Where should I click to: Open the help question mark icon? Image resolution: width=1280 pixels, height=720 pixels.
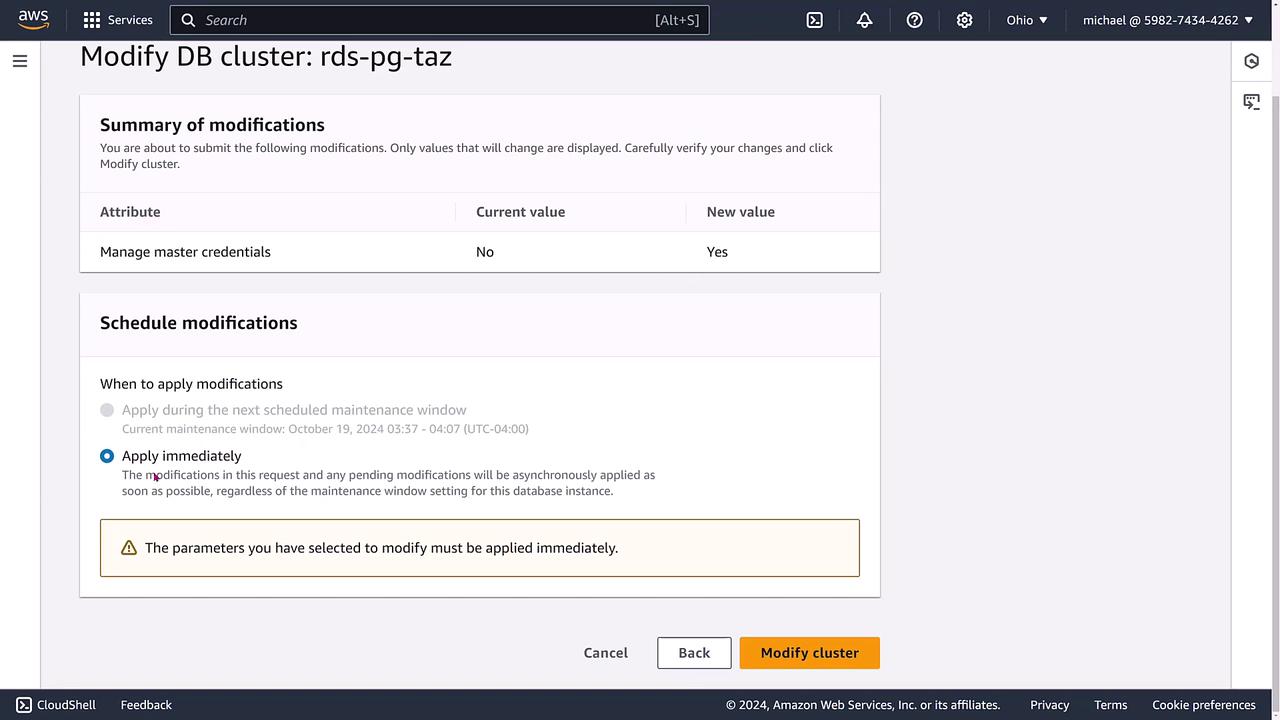point(914,20)
